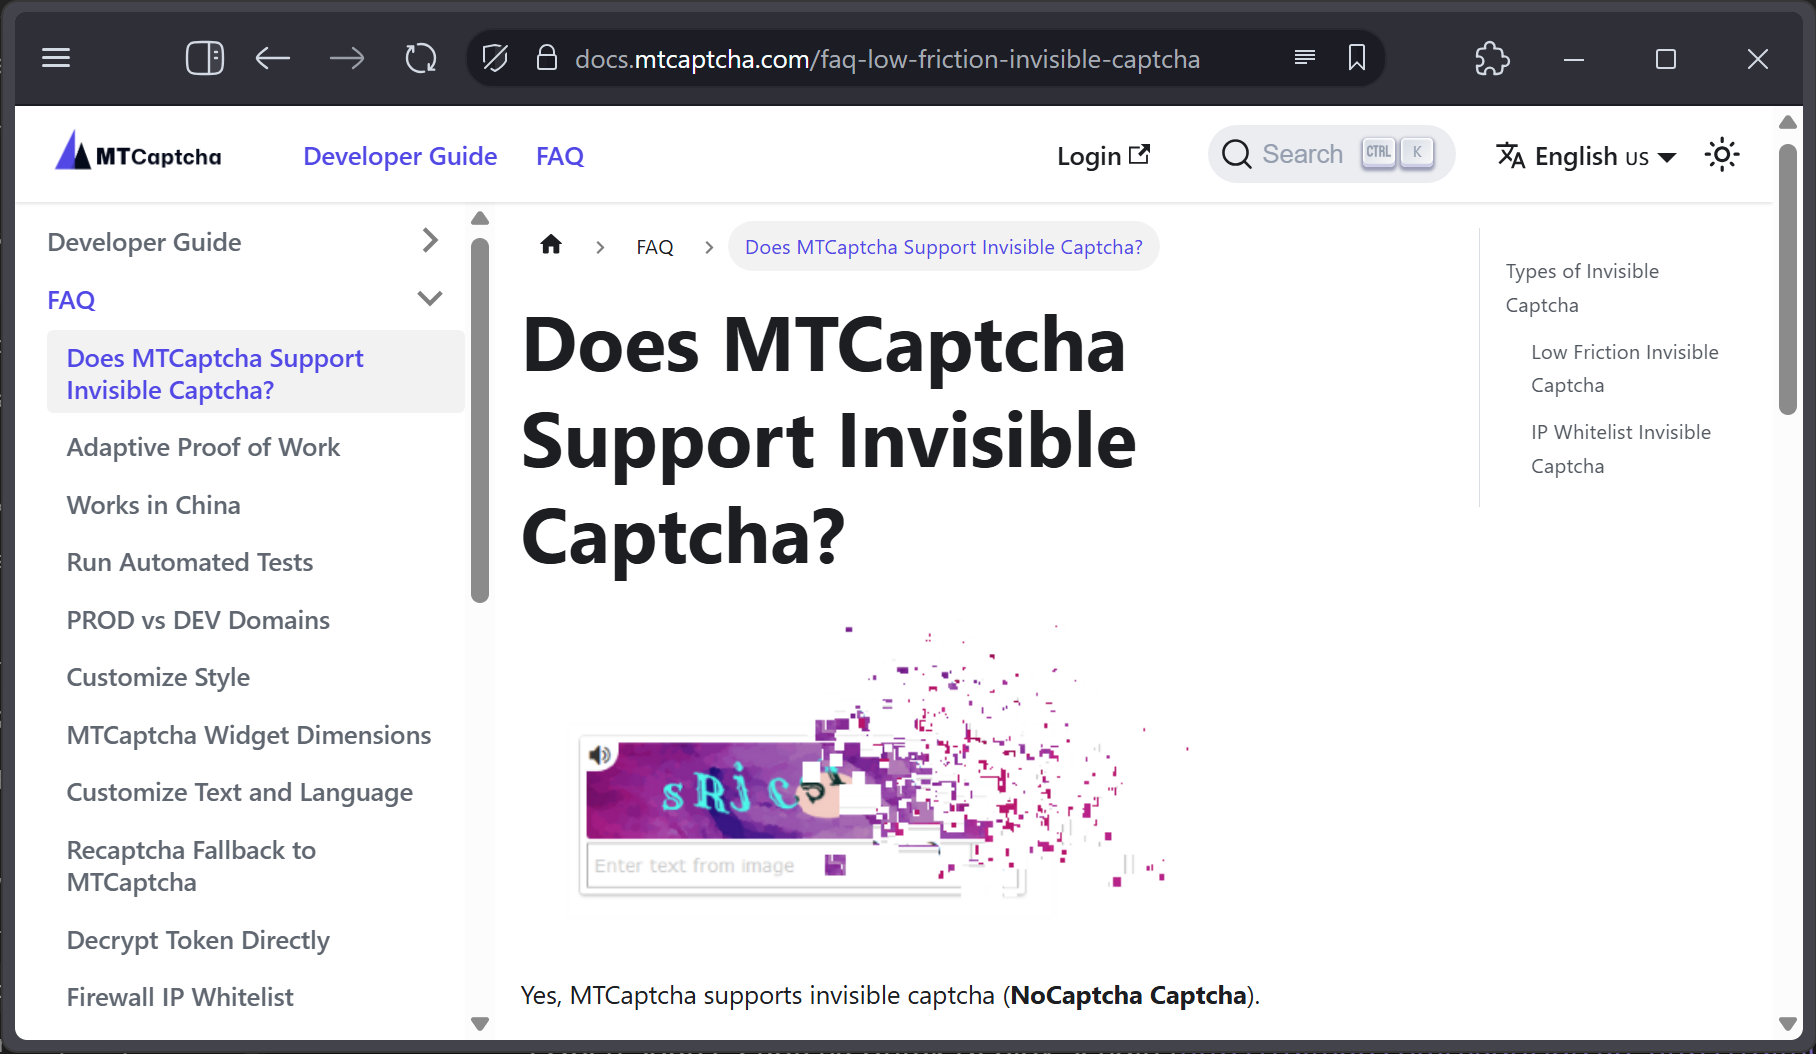Click the MTCaptcha logo

138,153
